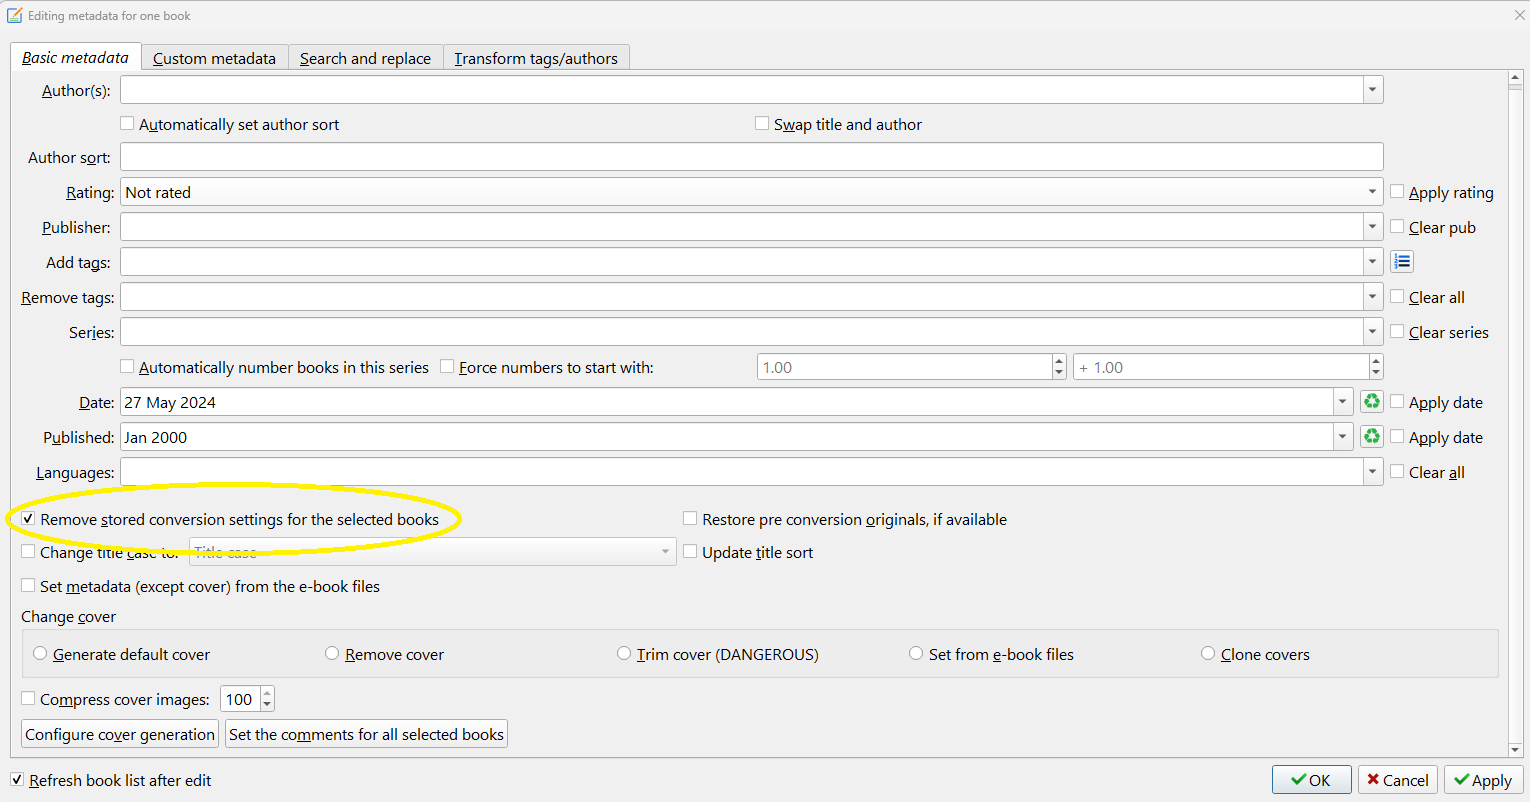Expand the Publisher dropdown arrow
This screenshot has height=802, width=1530.
(x=1371, y=227)
